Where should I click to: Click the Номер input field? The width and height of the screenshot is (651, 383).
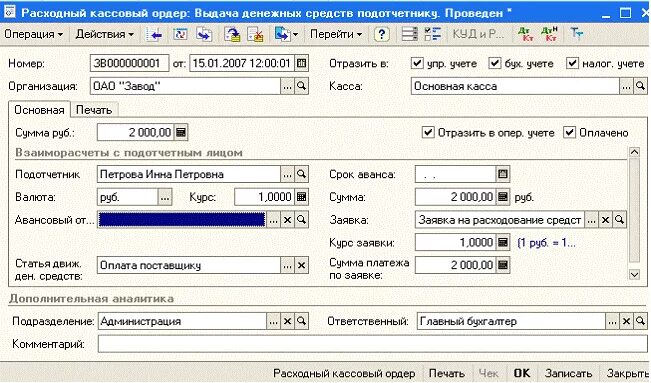(x=130, y=63)
